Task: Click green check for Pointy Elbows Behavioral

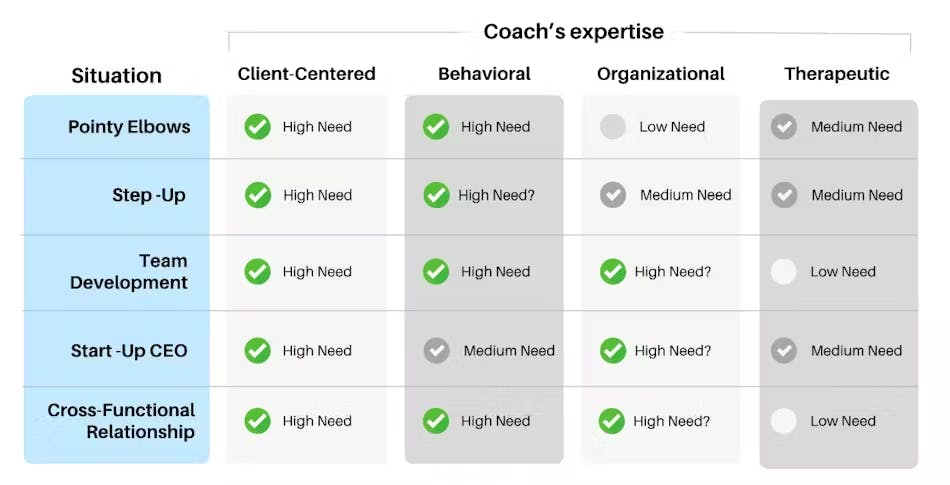Action: [436, 127]
